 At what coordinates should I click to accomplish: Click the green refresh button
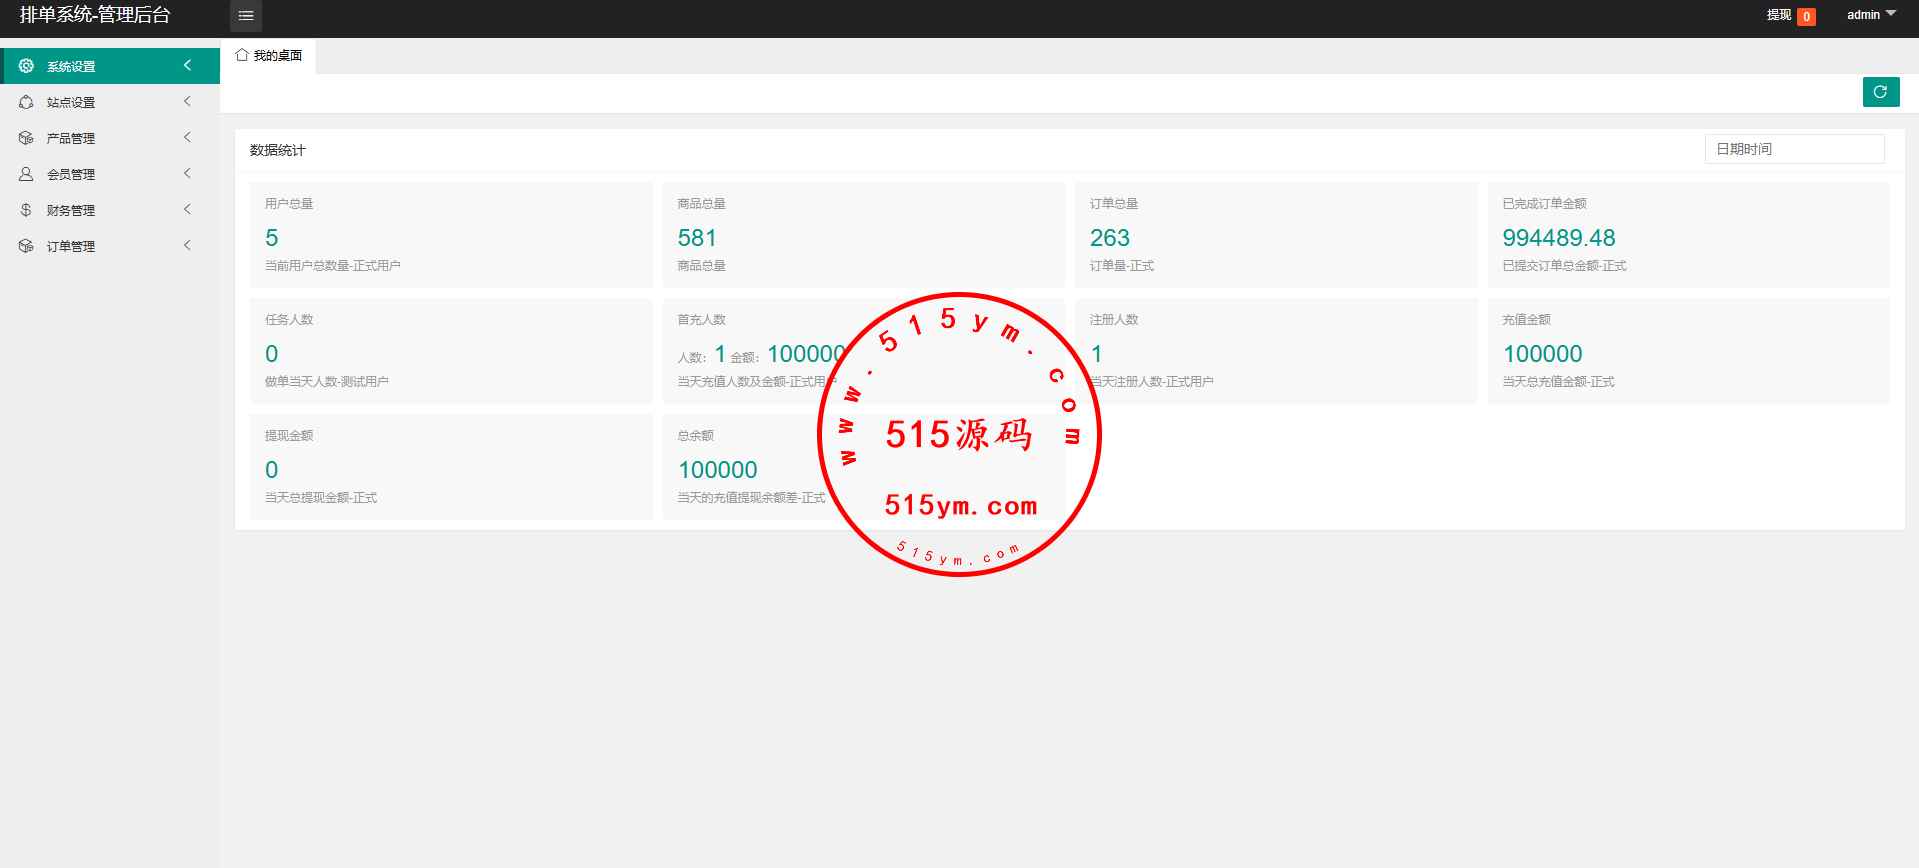click(x=1880, y=92)
